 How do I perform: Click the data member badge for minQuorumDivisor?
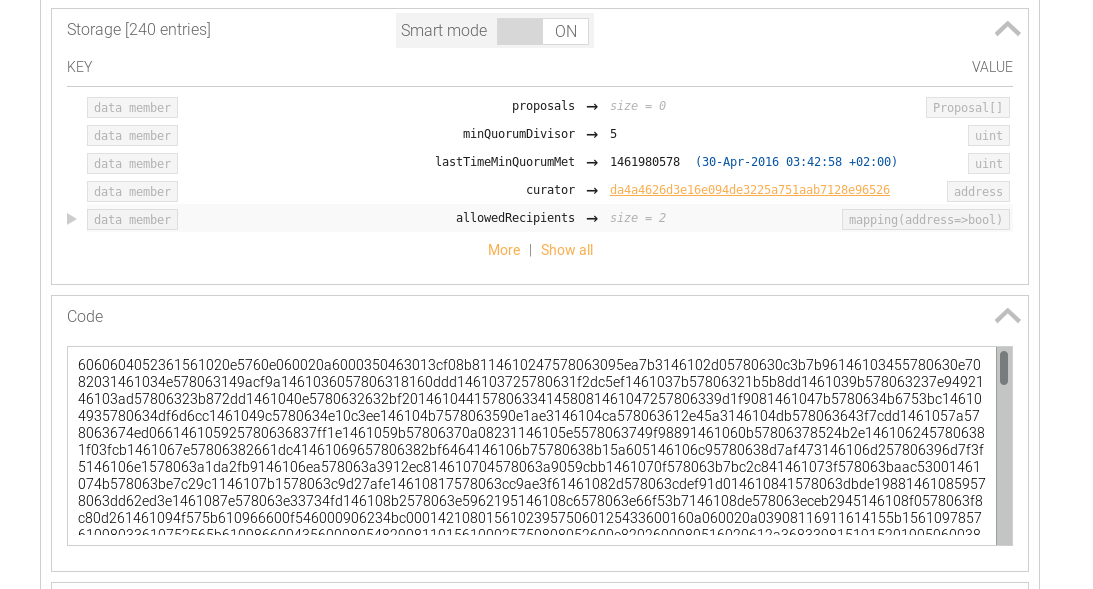(132, 135)
